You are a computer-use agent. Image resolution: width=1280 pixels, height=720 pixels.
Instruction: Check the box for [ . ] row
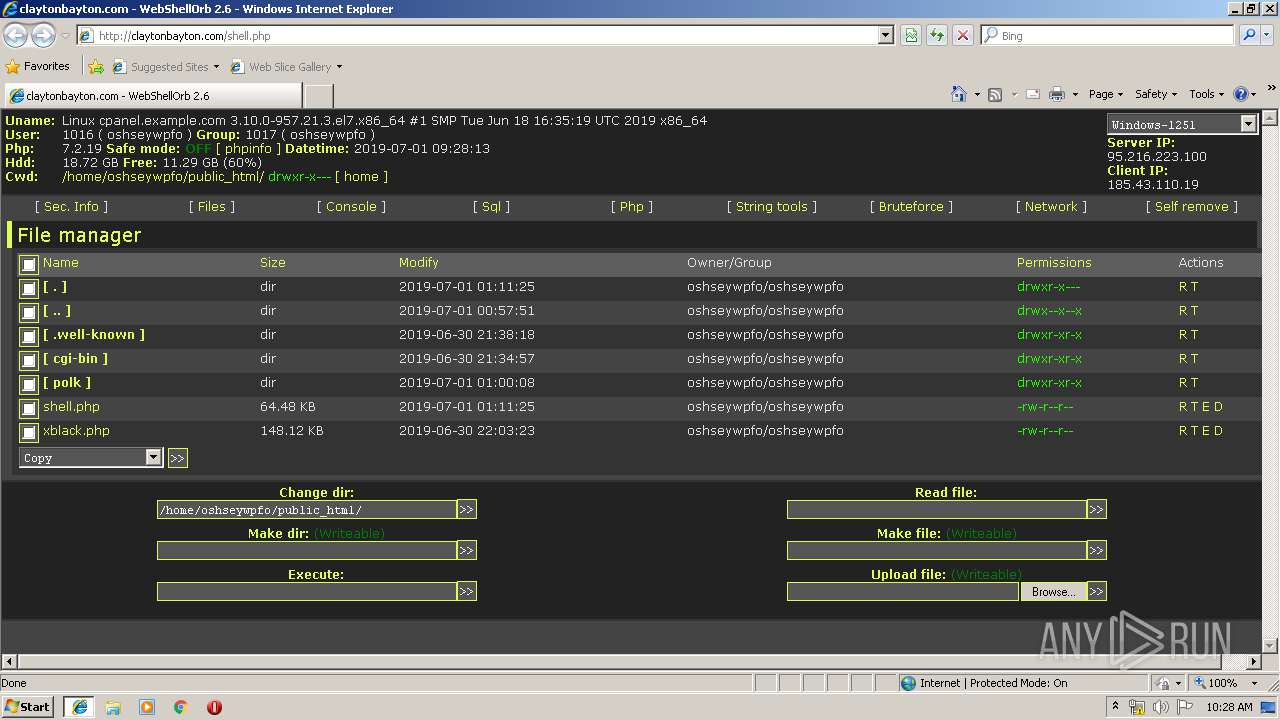click(x=29, y=288)
